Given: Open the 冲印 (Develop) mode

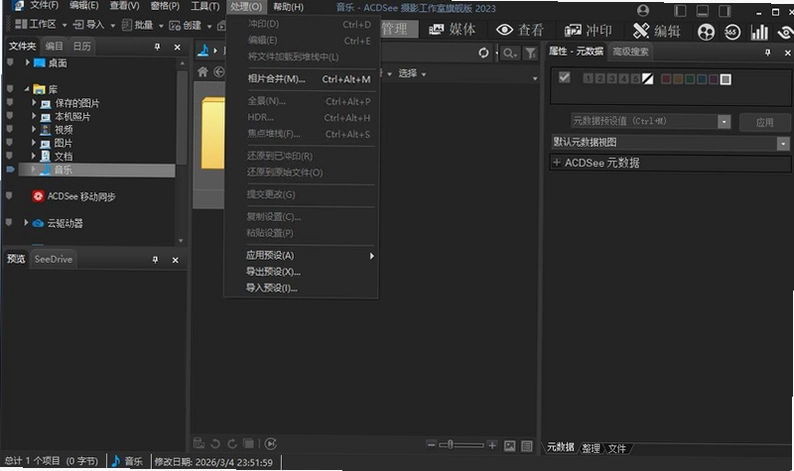Looking at the screenshot, I should click(x=588, y=30).
